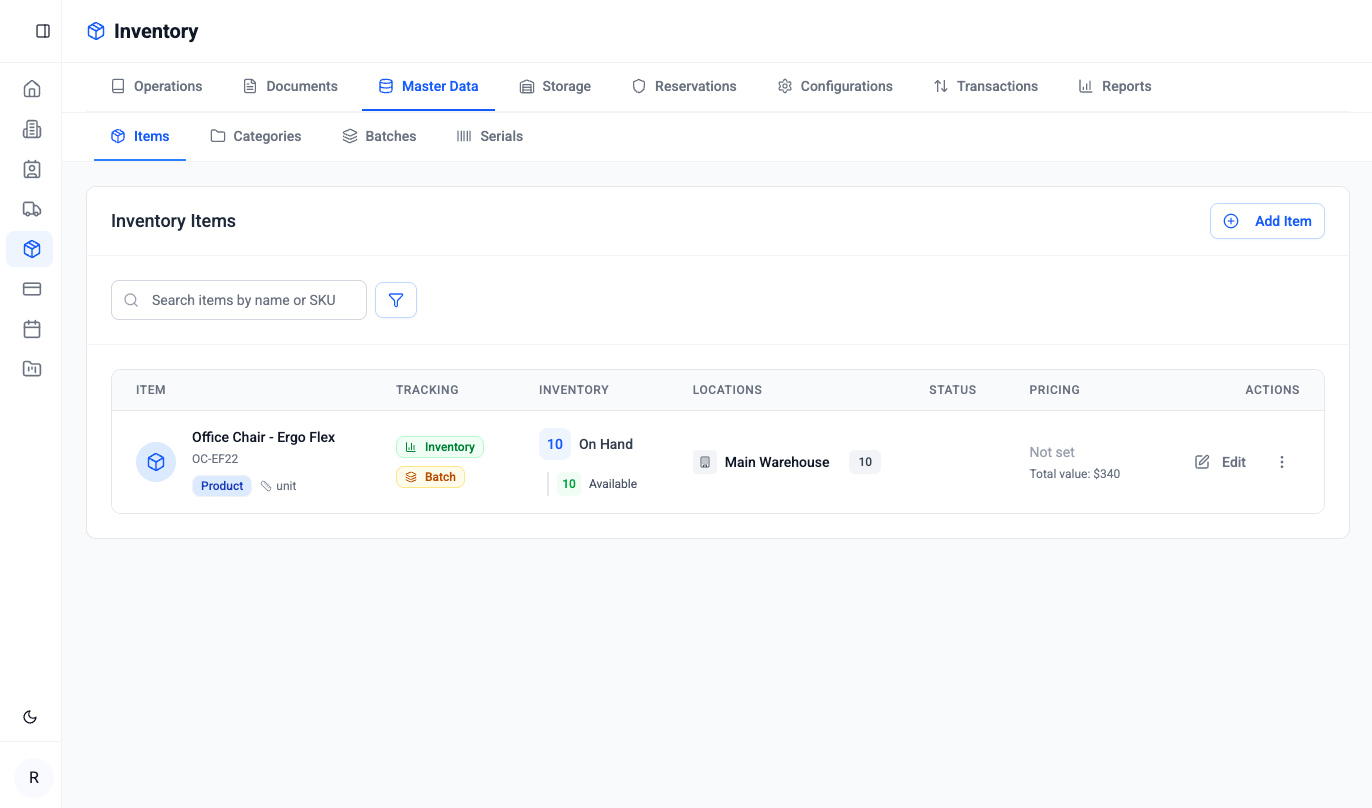
Task: Open the contacts badge sidebar icon
Action: click(x=32, y=169)
